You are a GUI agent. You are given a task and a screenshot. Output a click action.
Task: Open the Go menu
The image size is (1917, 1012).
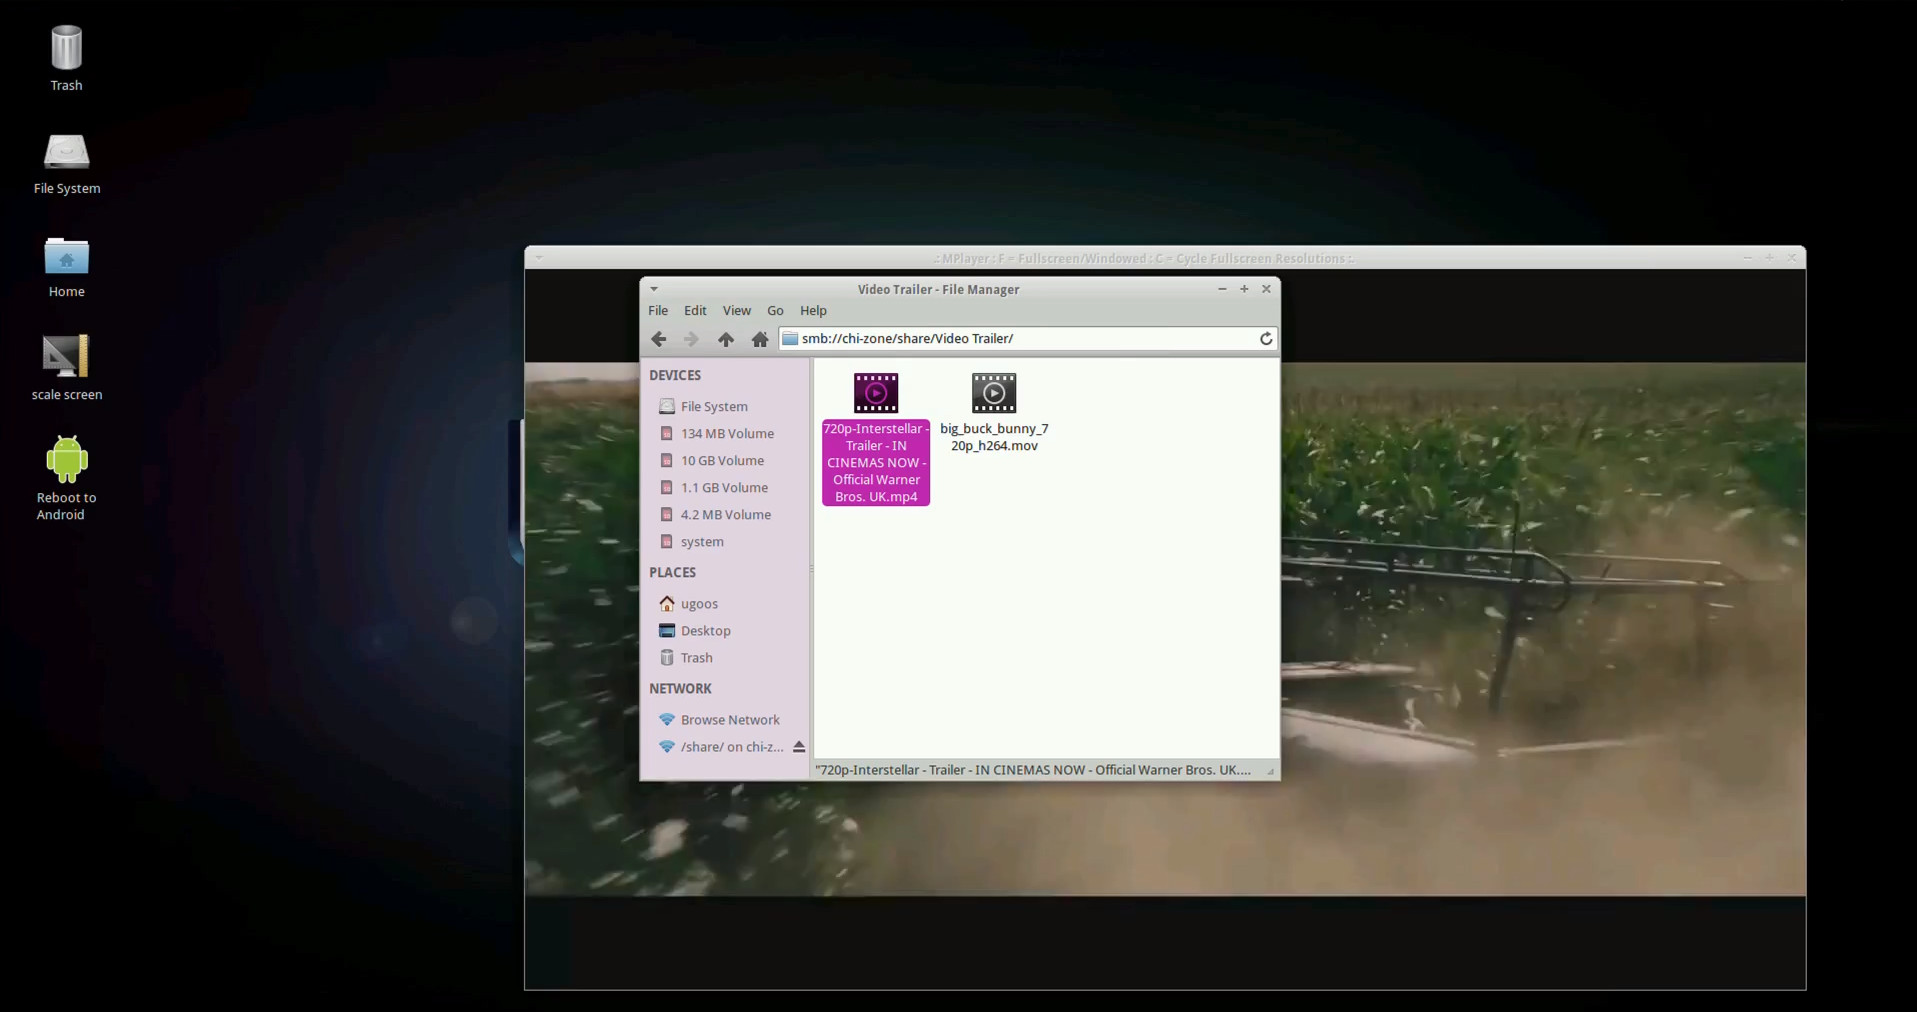[x=775, y=311]
